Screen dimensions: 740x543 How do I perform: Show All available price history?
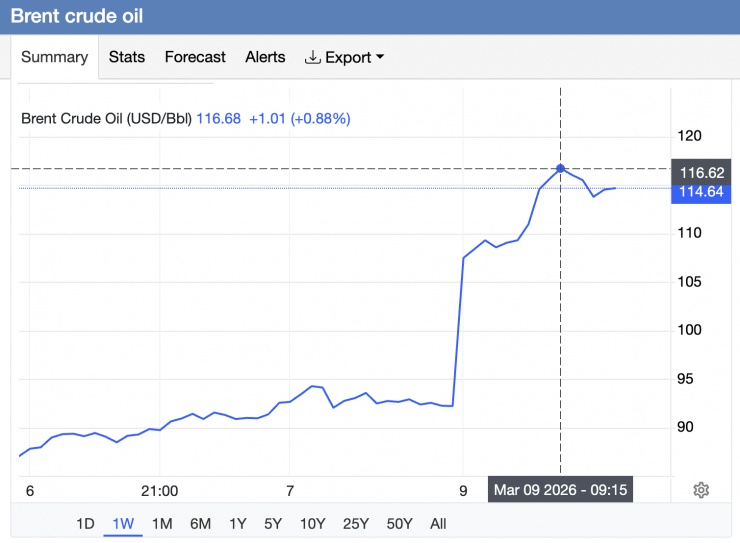[438, 523]
